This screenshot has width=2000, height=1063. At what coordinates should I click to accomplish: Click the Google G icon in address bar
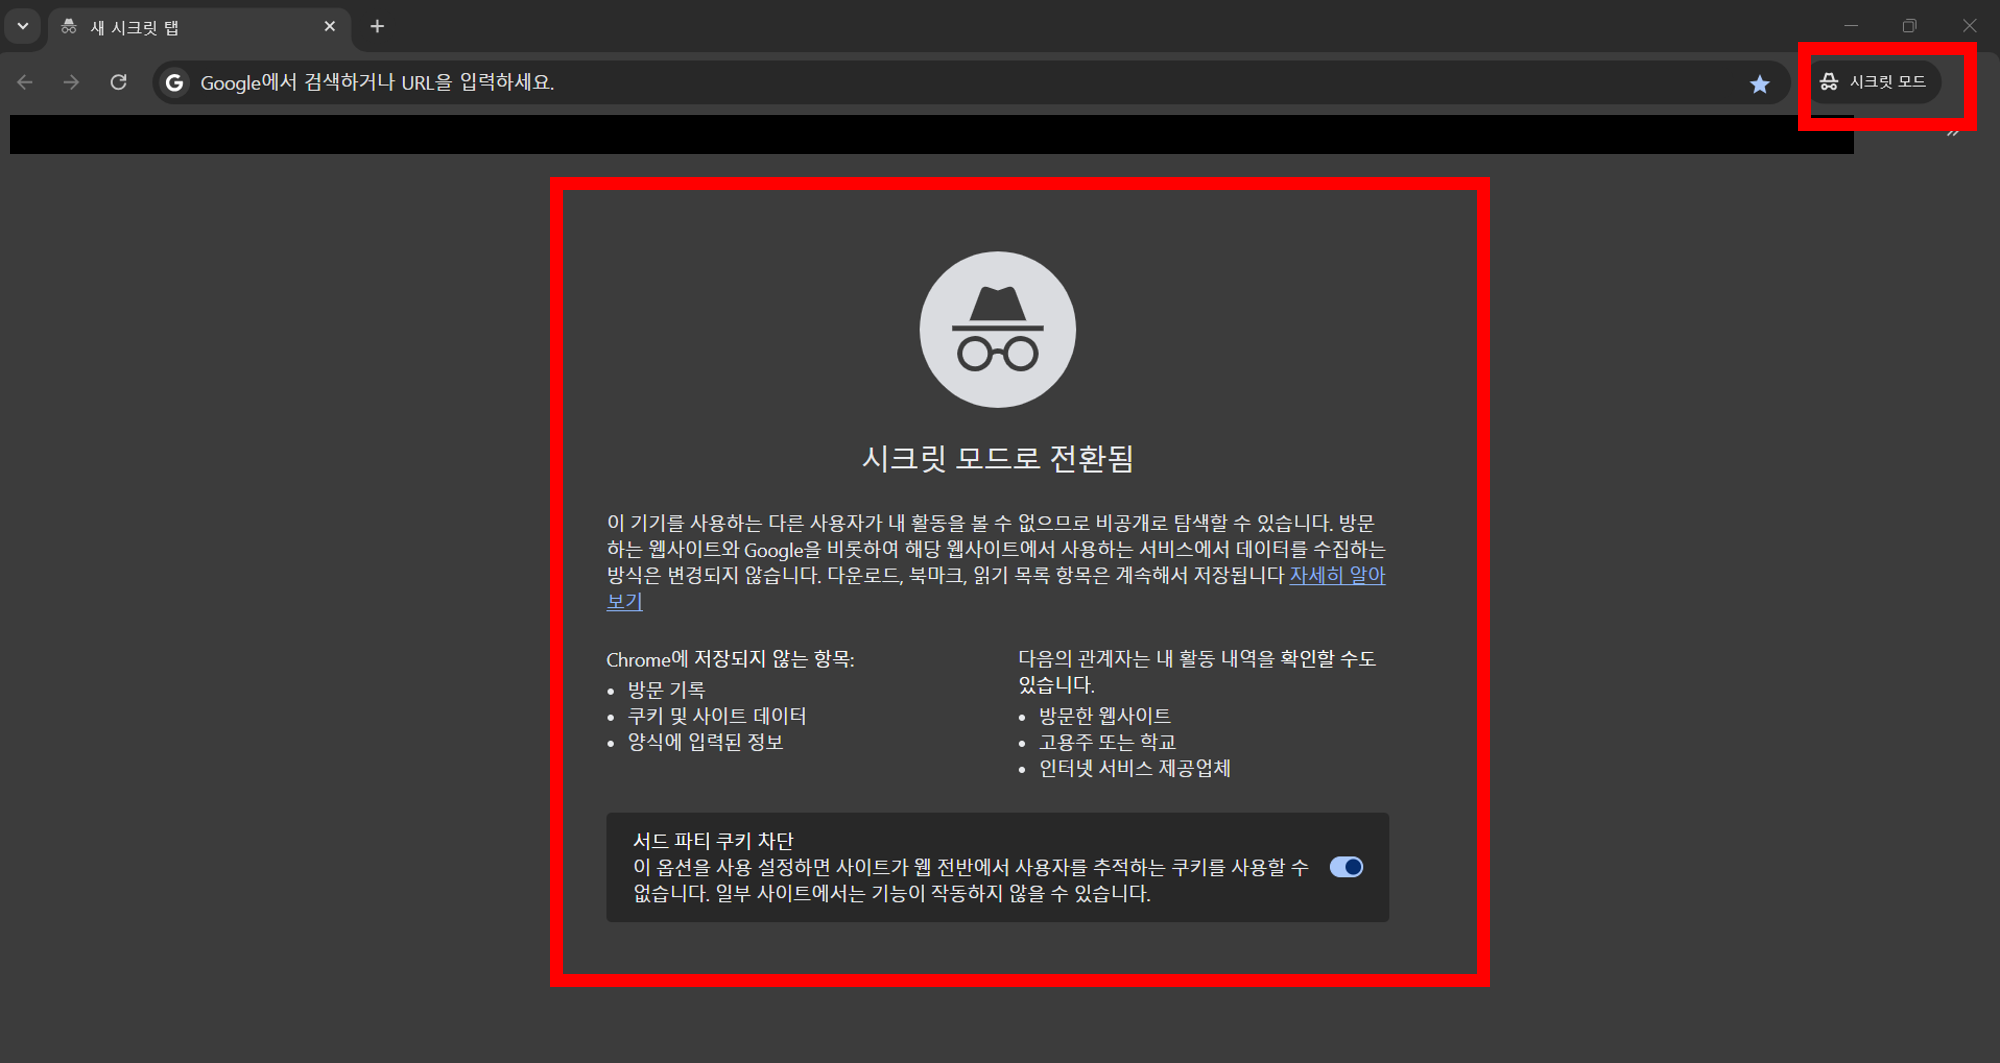pos(175,83)
